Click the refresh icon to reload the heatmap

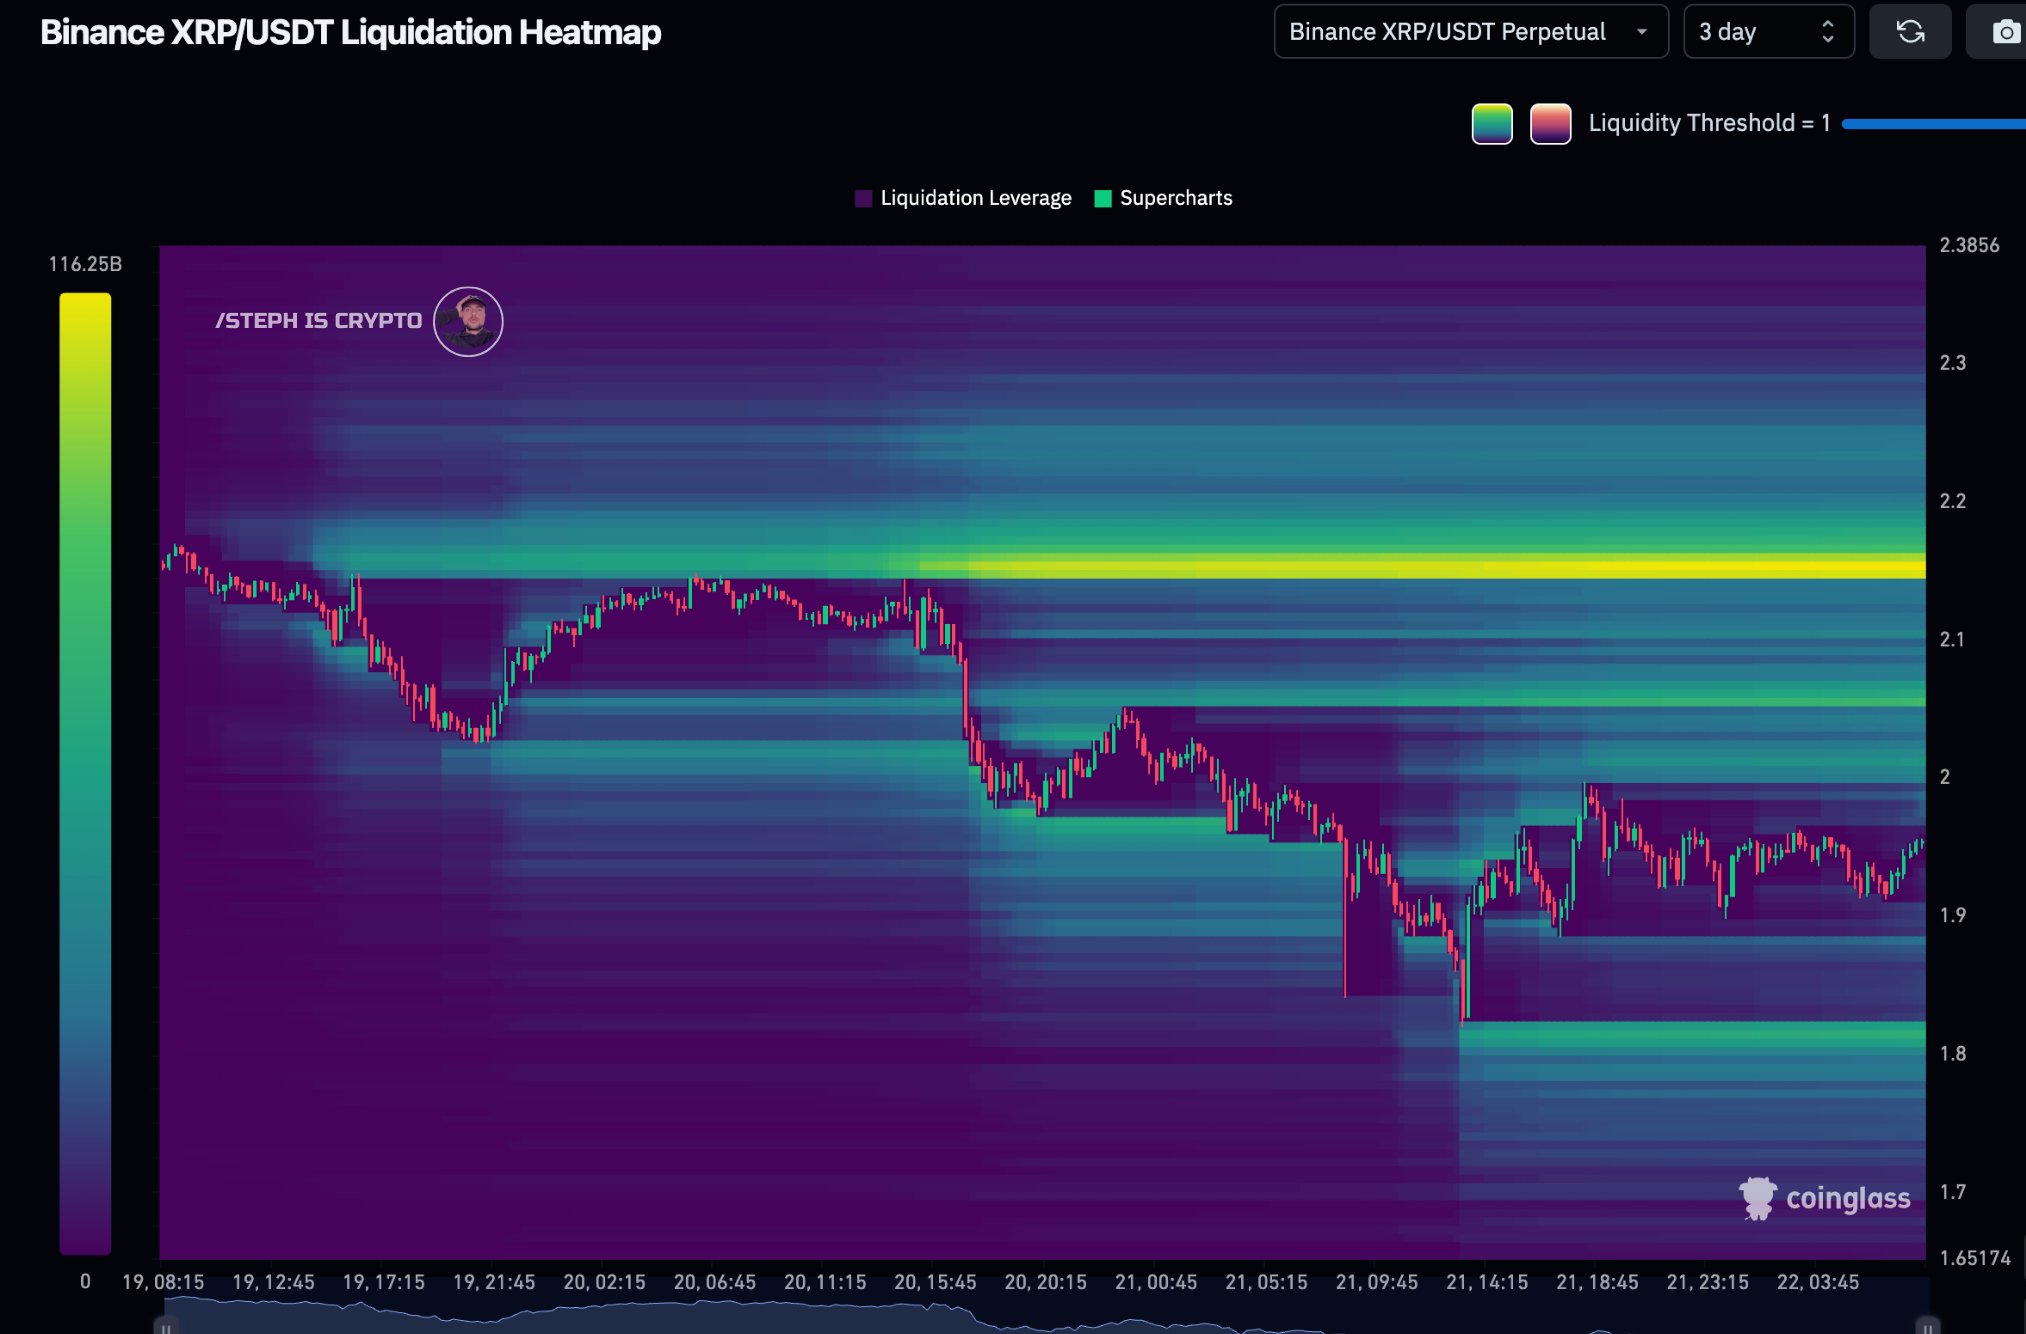[1910, 31]
